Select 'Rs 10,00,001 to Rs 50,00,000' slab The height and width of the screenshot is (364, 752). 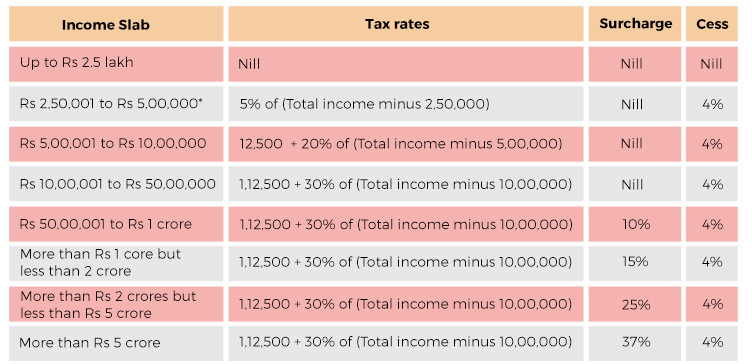(116, 184)
